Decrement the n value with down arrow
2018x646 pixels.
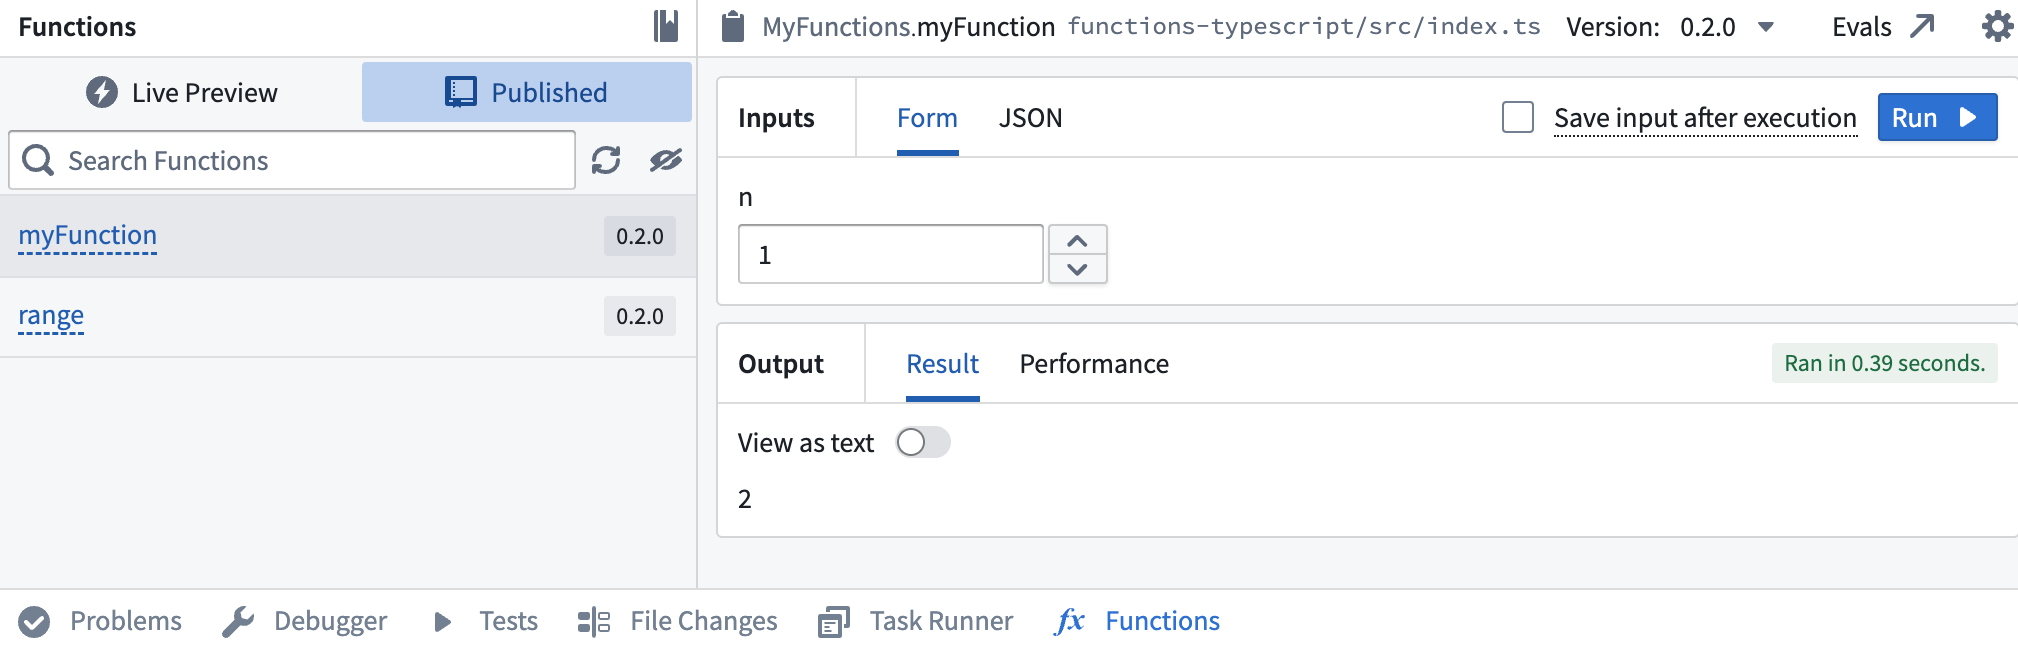(x=1077, y=269)
